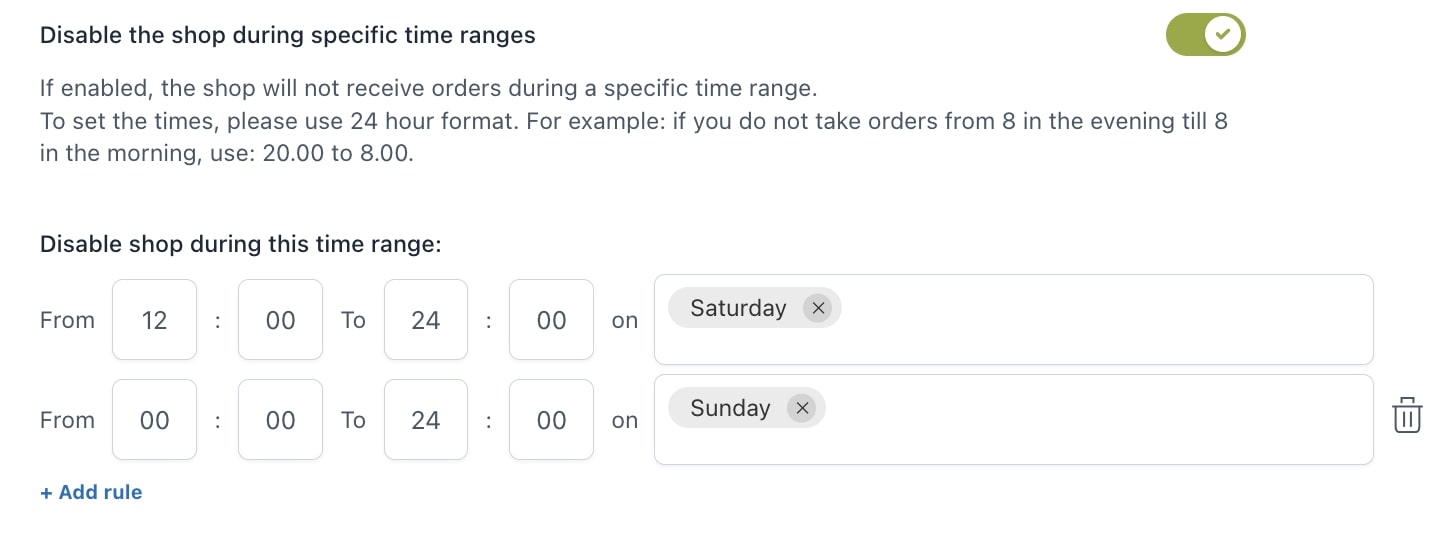
Task: Select the Sunday rule To minutes field
Action: coord(551,420)
